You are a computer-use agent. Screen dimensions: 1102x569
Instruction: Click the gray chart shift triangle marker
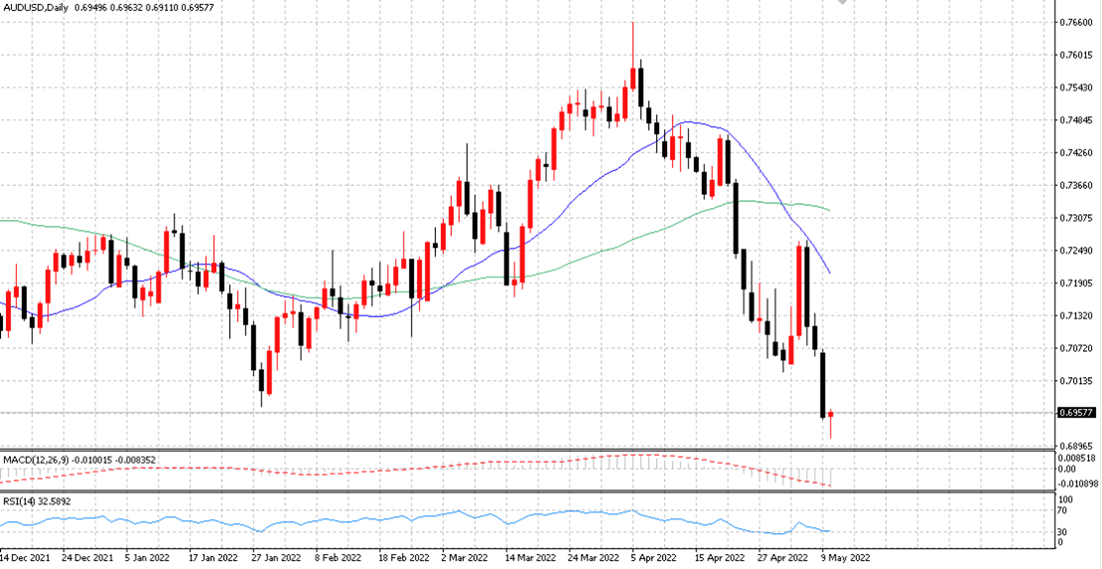[x=843, y=3]
